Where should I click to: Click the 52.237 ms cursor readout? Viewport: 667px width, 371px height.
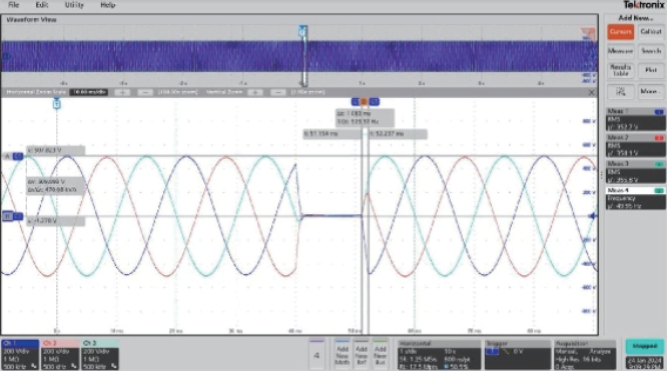[x=398, y=134]
